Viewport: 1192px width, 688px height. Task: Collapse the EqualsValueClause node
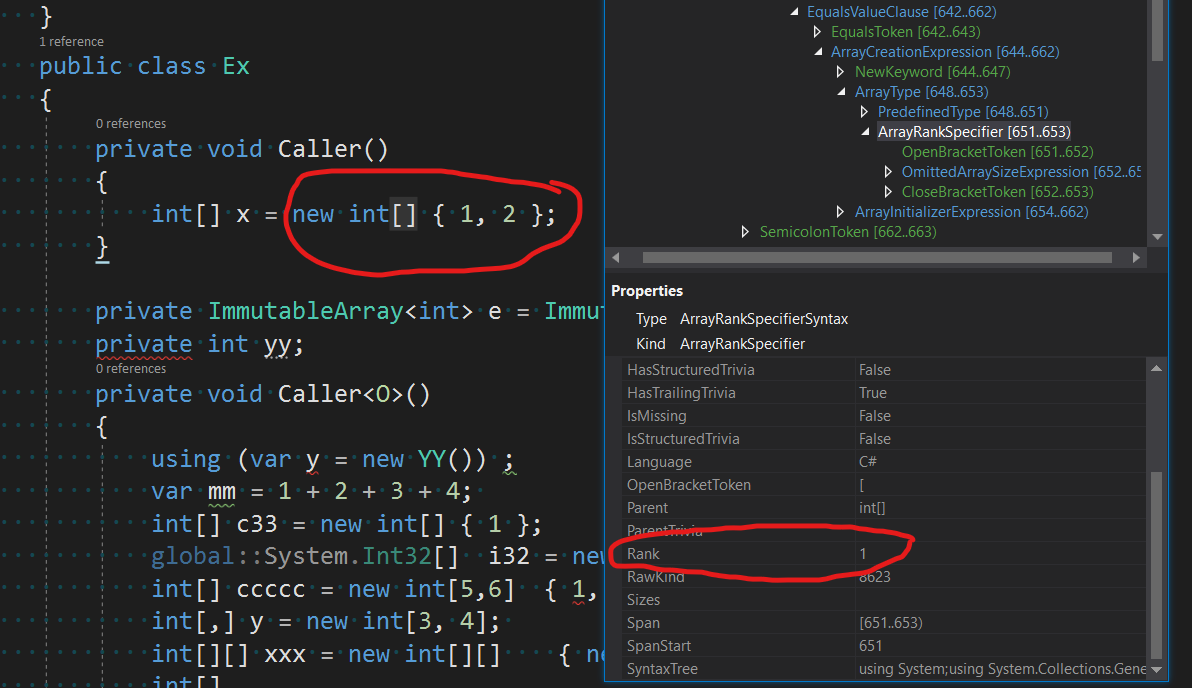pyautogui.click(x=794, y=11)
